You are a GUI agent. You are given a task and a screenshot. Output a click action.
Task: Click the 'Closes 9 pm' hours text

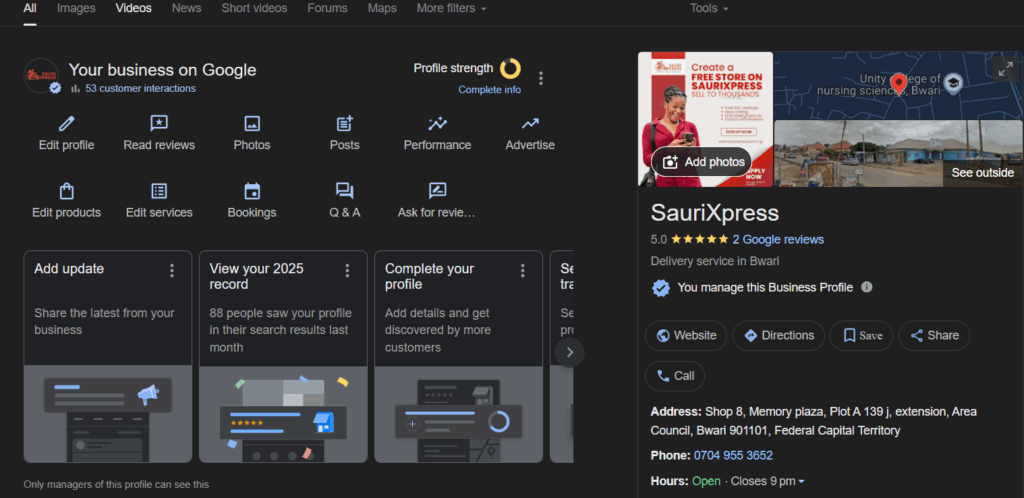(x=763, y=482)
